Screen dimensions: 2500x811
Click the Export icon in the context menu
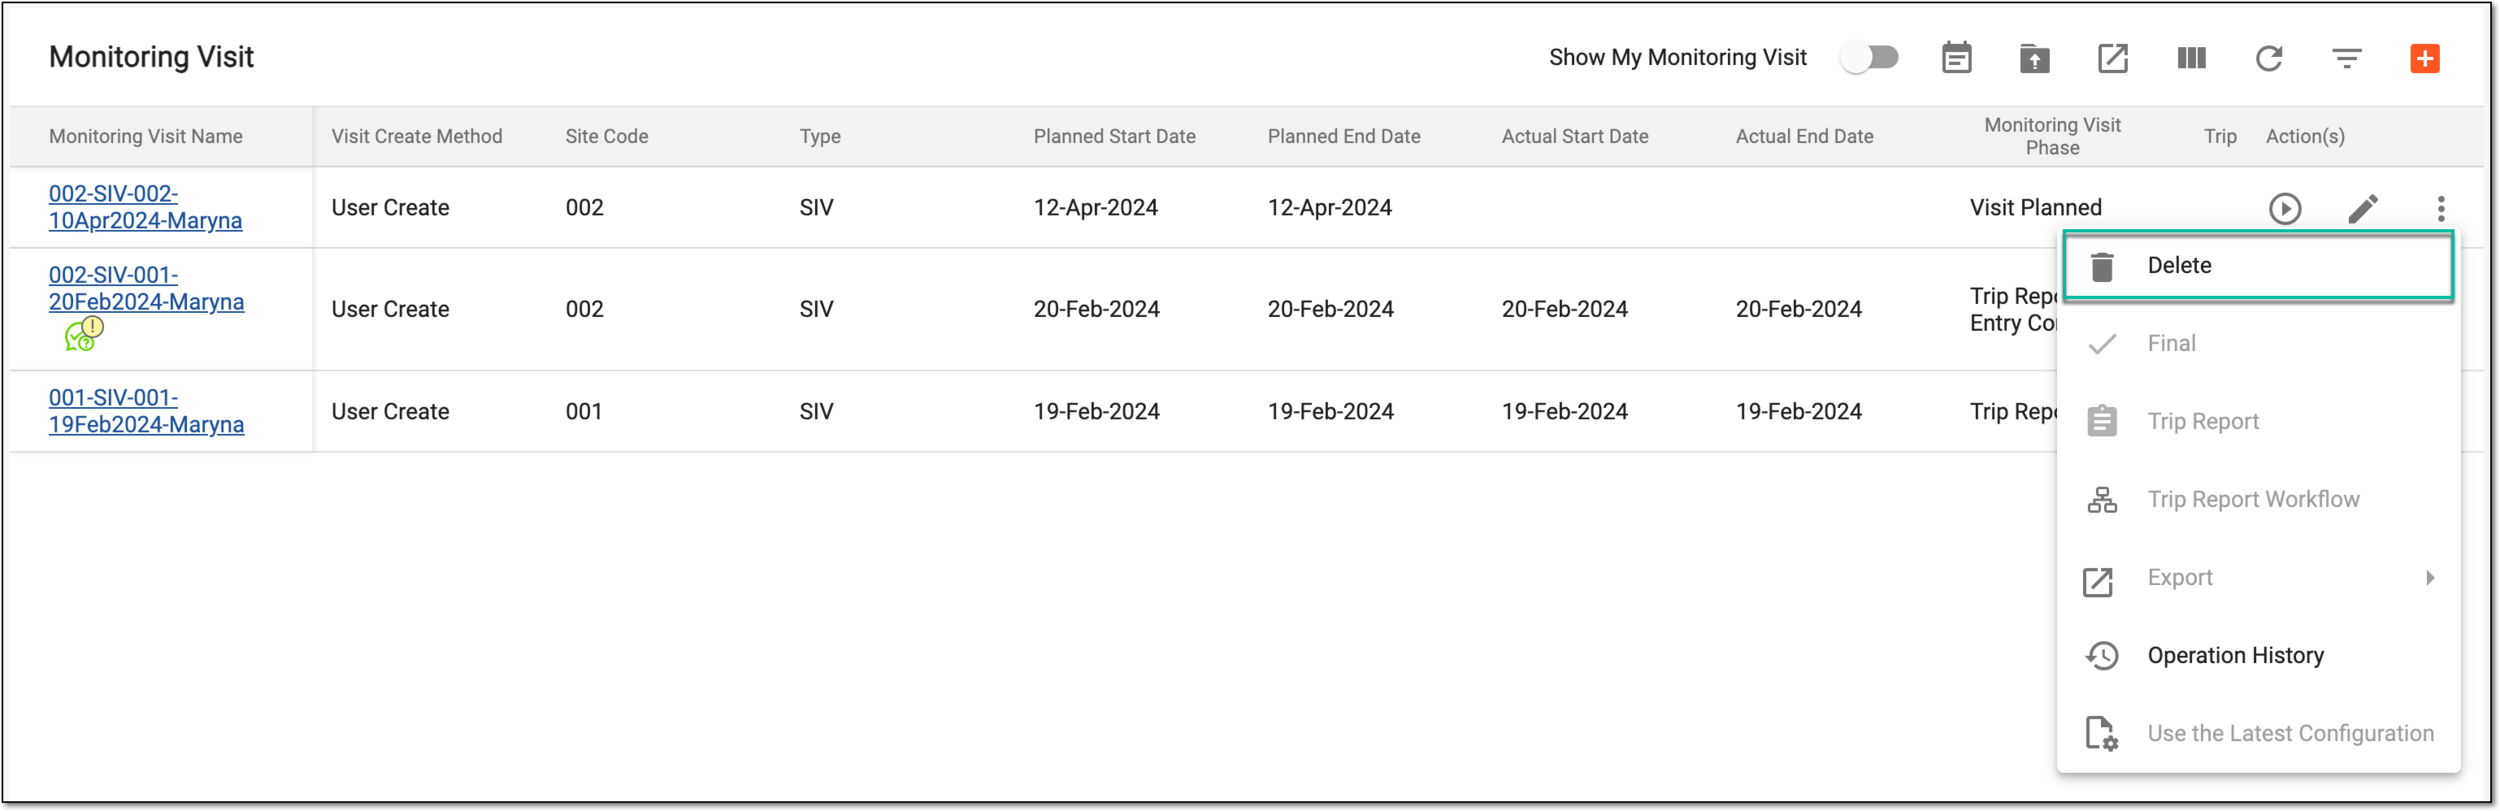pos(2098,581)
